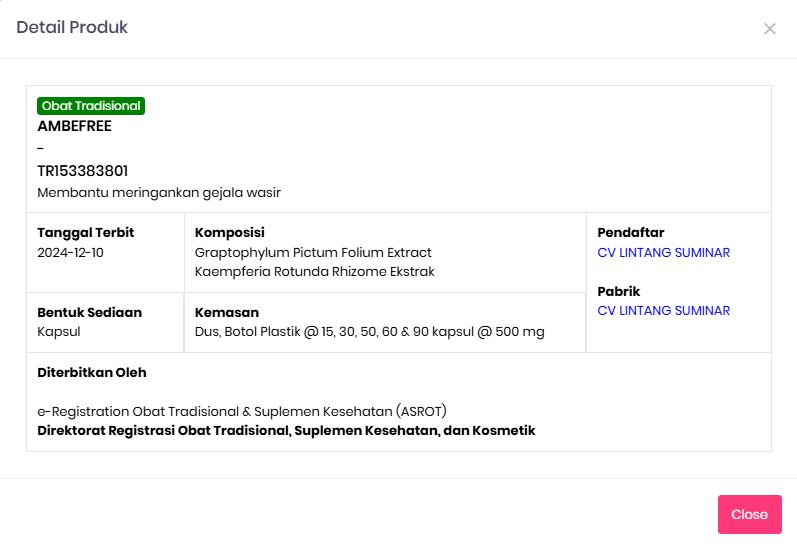Select the AMBEFREE product name
The width and height of the screenshot is (797, 544).
pos(74,127)
